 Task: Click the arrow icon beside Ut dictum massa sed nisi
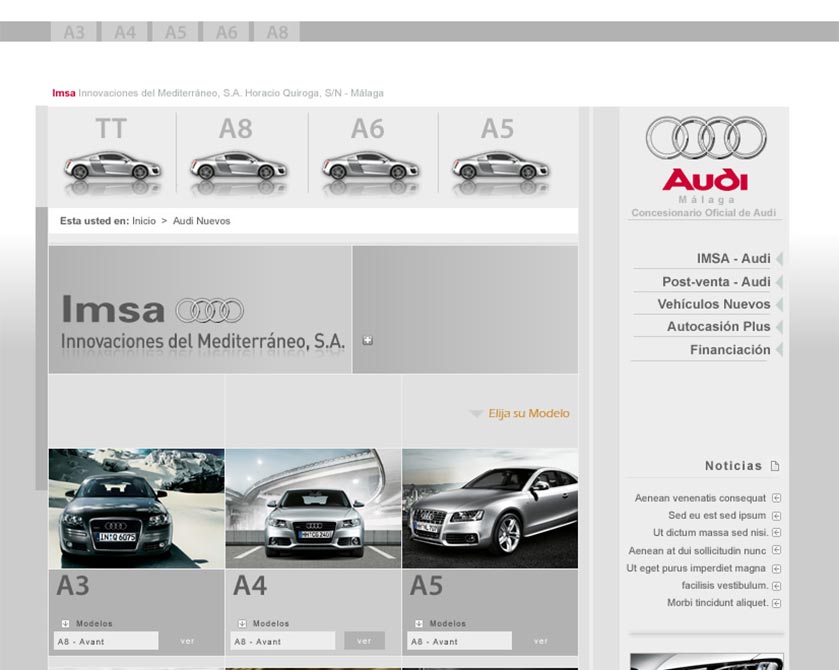[x=776, y=532]
